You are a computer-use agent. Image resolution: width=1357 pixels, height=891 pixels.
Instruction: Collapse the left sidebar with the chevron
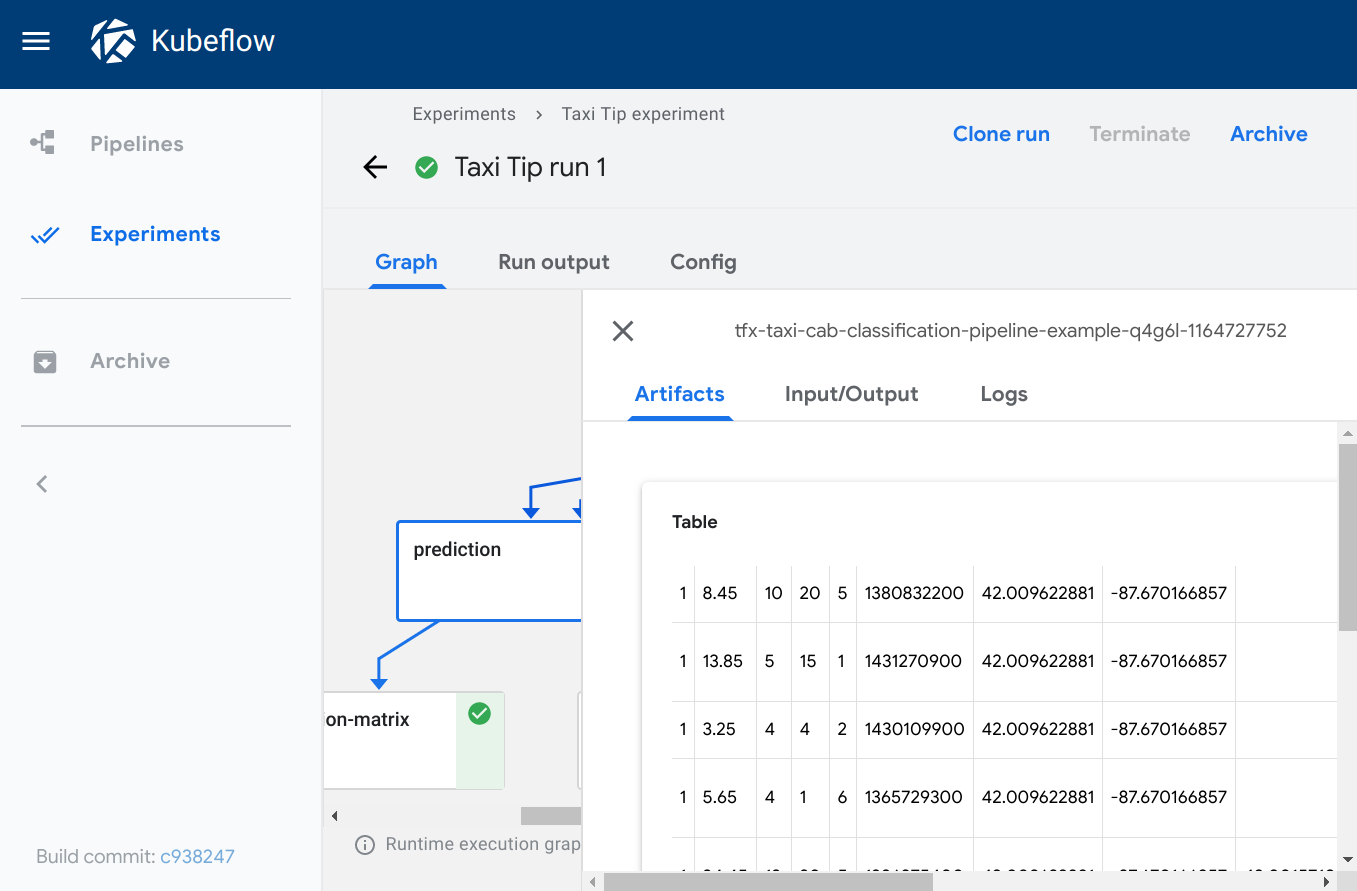coord(41,484)
